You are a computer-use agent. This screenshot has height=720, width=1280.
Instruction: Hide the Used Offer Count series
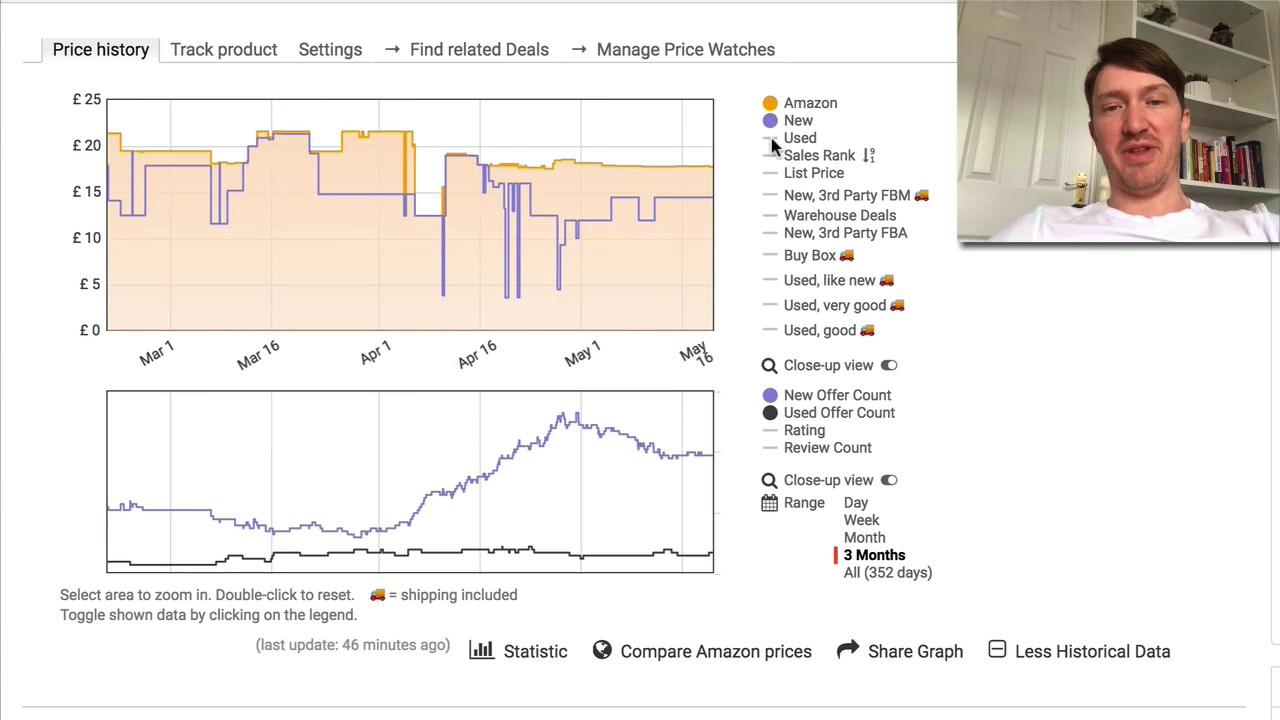838,413
